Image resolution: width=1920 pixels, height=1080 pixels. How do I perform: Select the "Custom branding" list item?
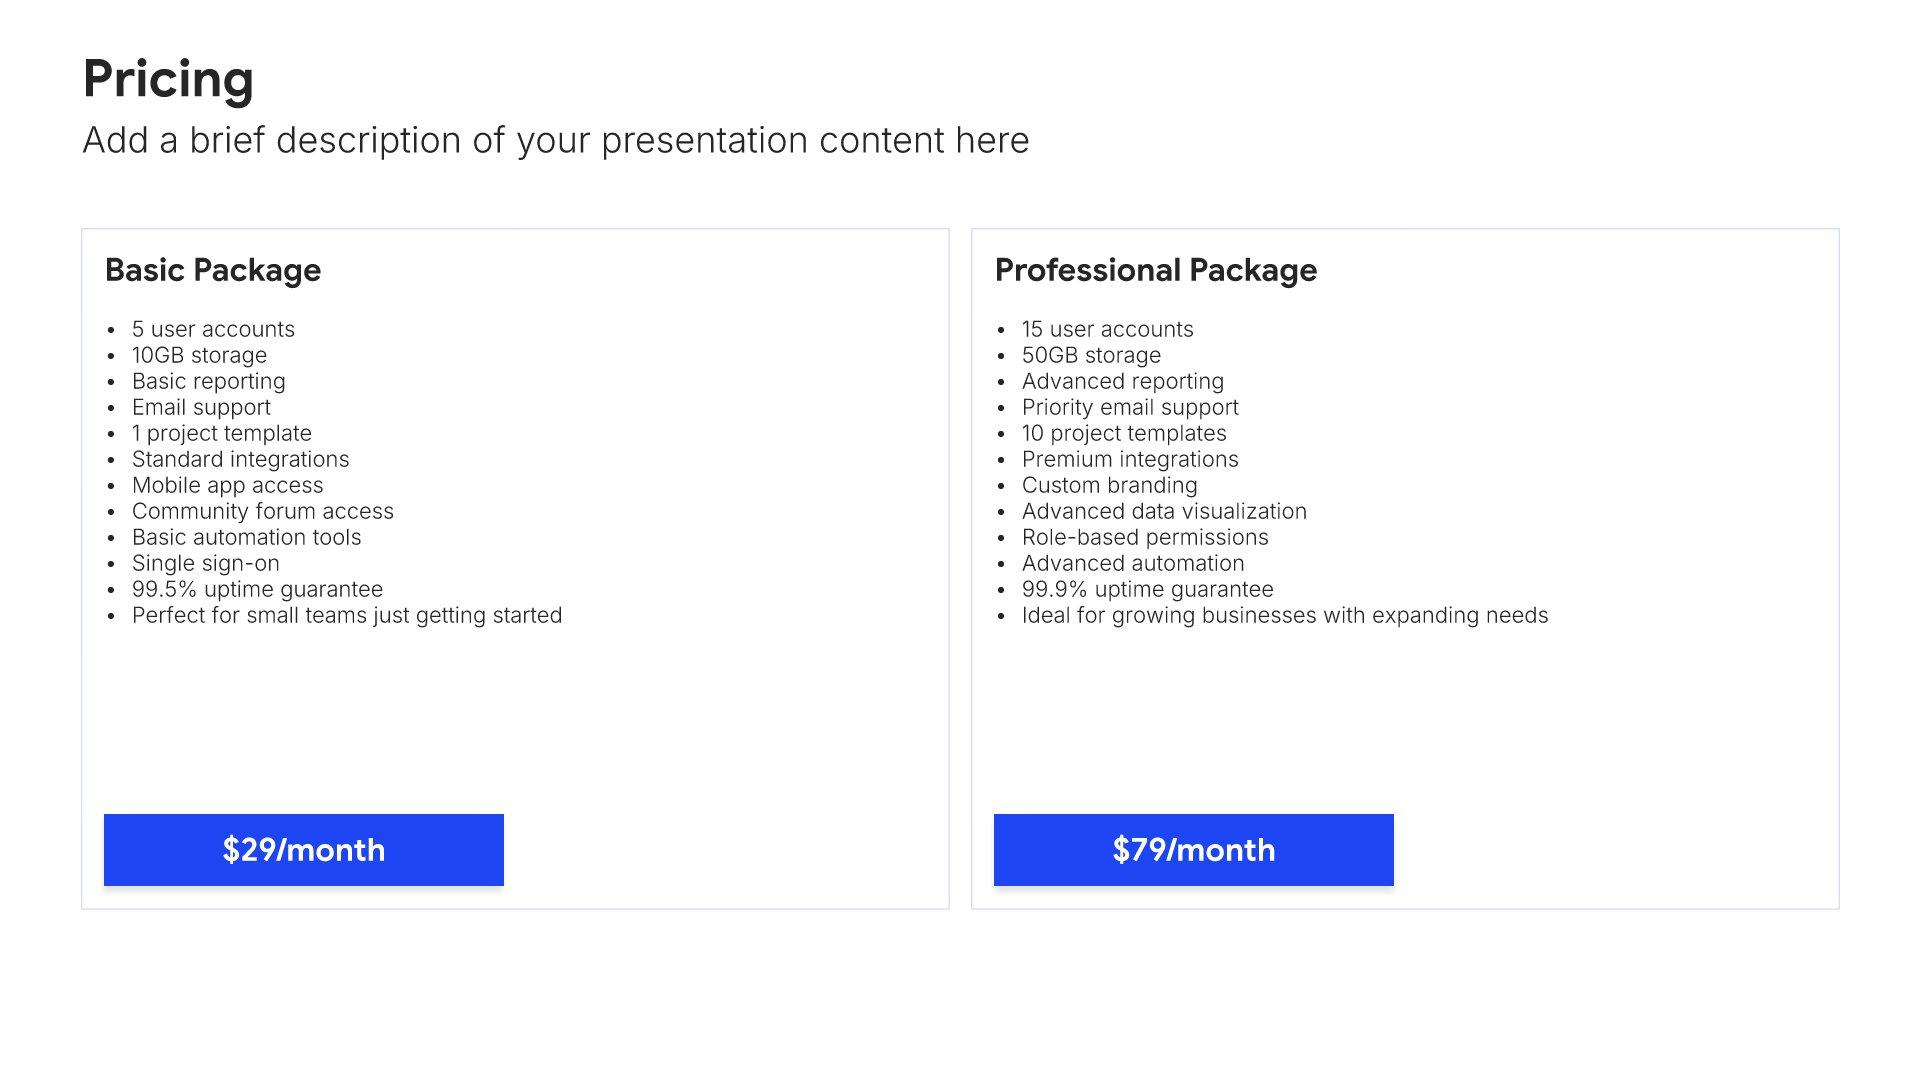1109,485
